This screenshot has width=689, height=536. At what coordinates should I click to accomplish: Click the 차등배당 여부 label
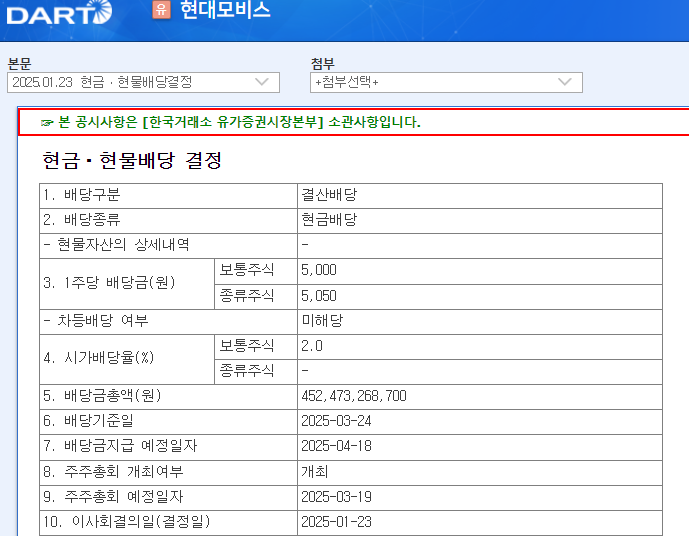96,321
